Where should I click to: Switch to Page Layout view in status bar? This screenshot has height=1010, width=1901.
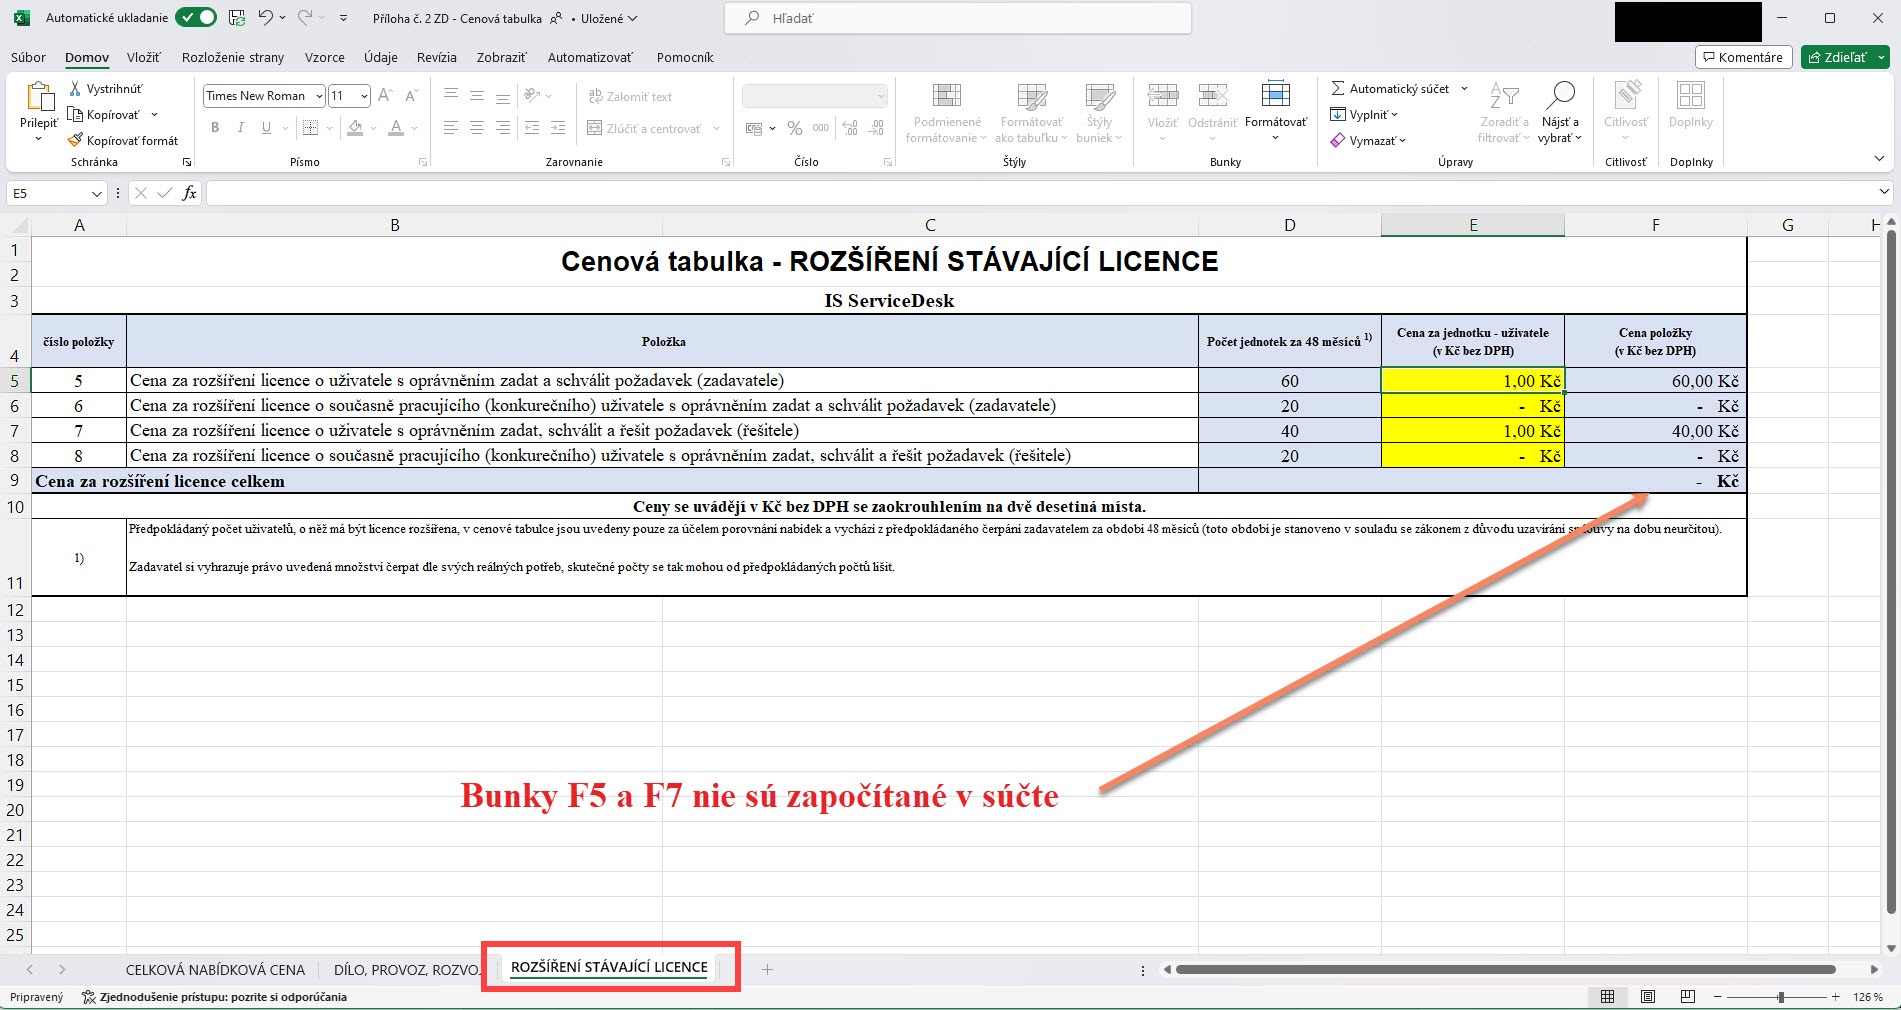(x=1648, y=997)
